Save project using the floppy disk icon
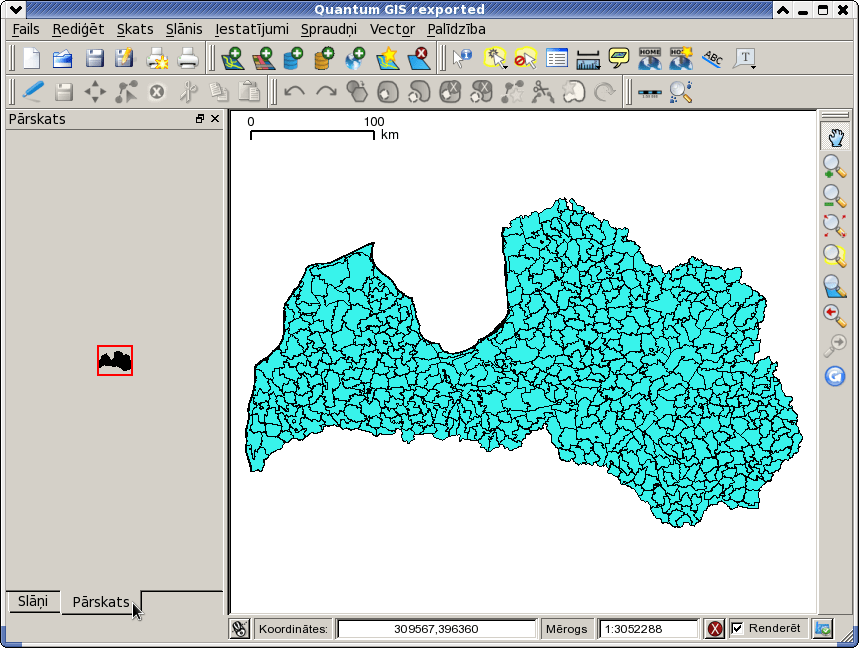The height and width of the screenshot is (648, 859). 94,59
